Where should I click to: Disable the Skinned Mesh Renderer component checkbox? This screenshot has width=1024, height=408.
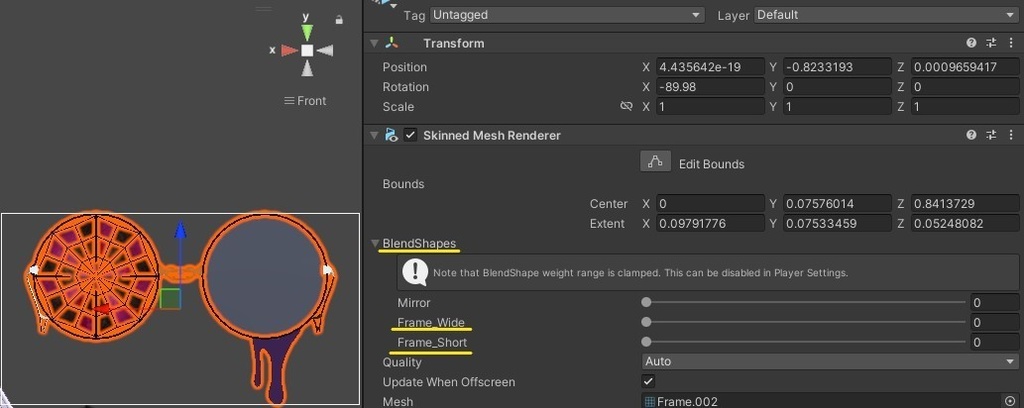click(410, 135)
